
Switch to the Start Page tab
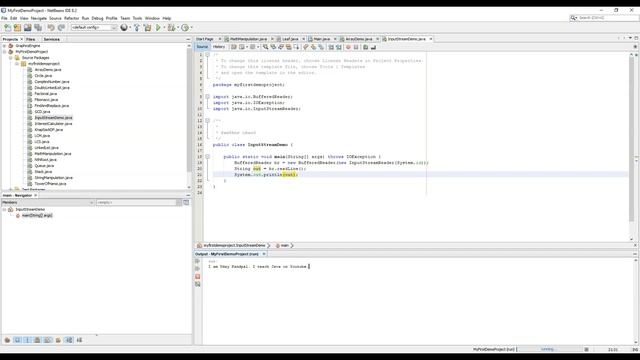[x=205, y=39]
